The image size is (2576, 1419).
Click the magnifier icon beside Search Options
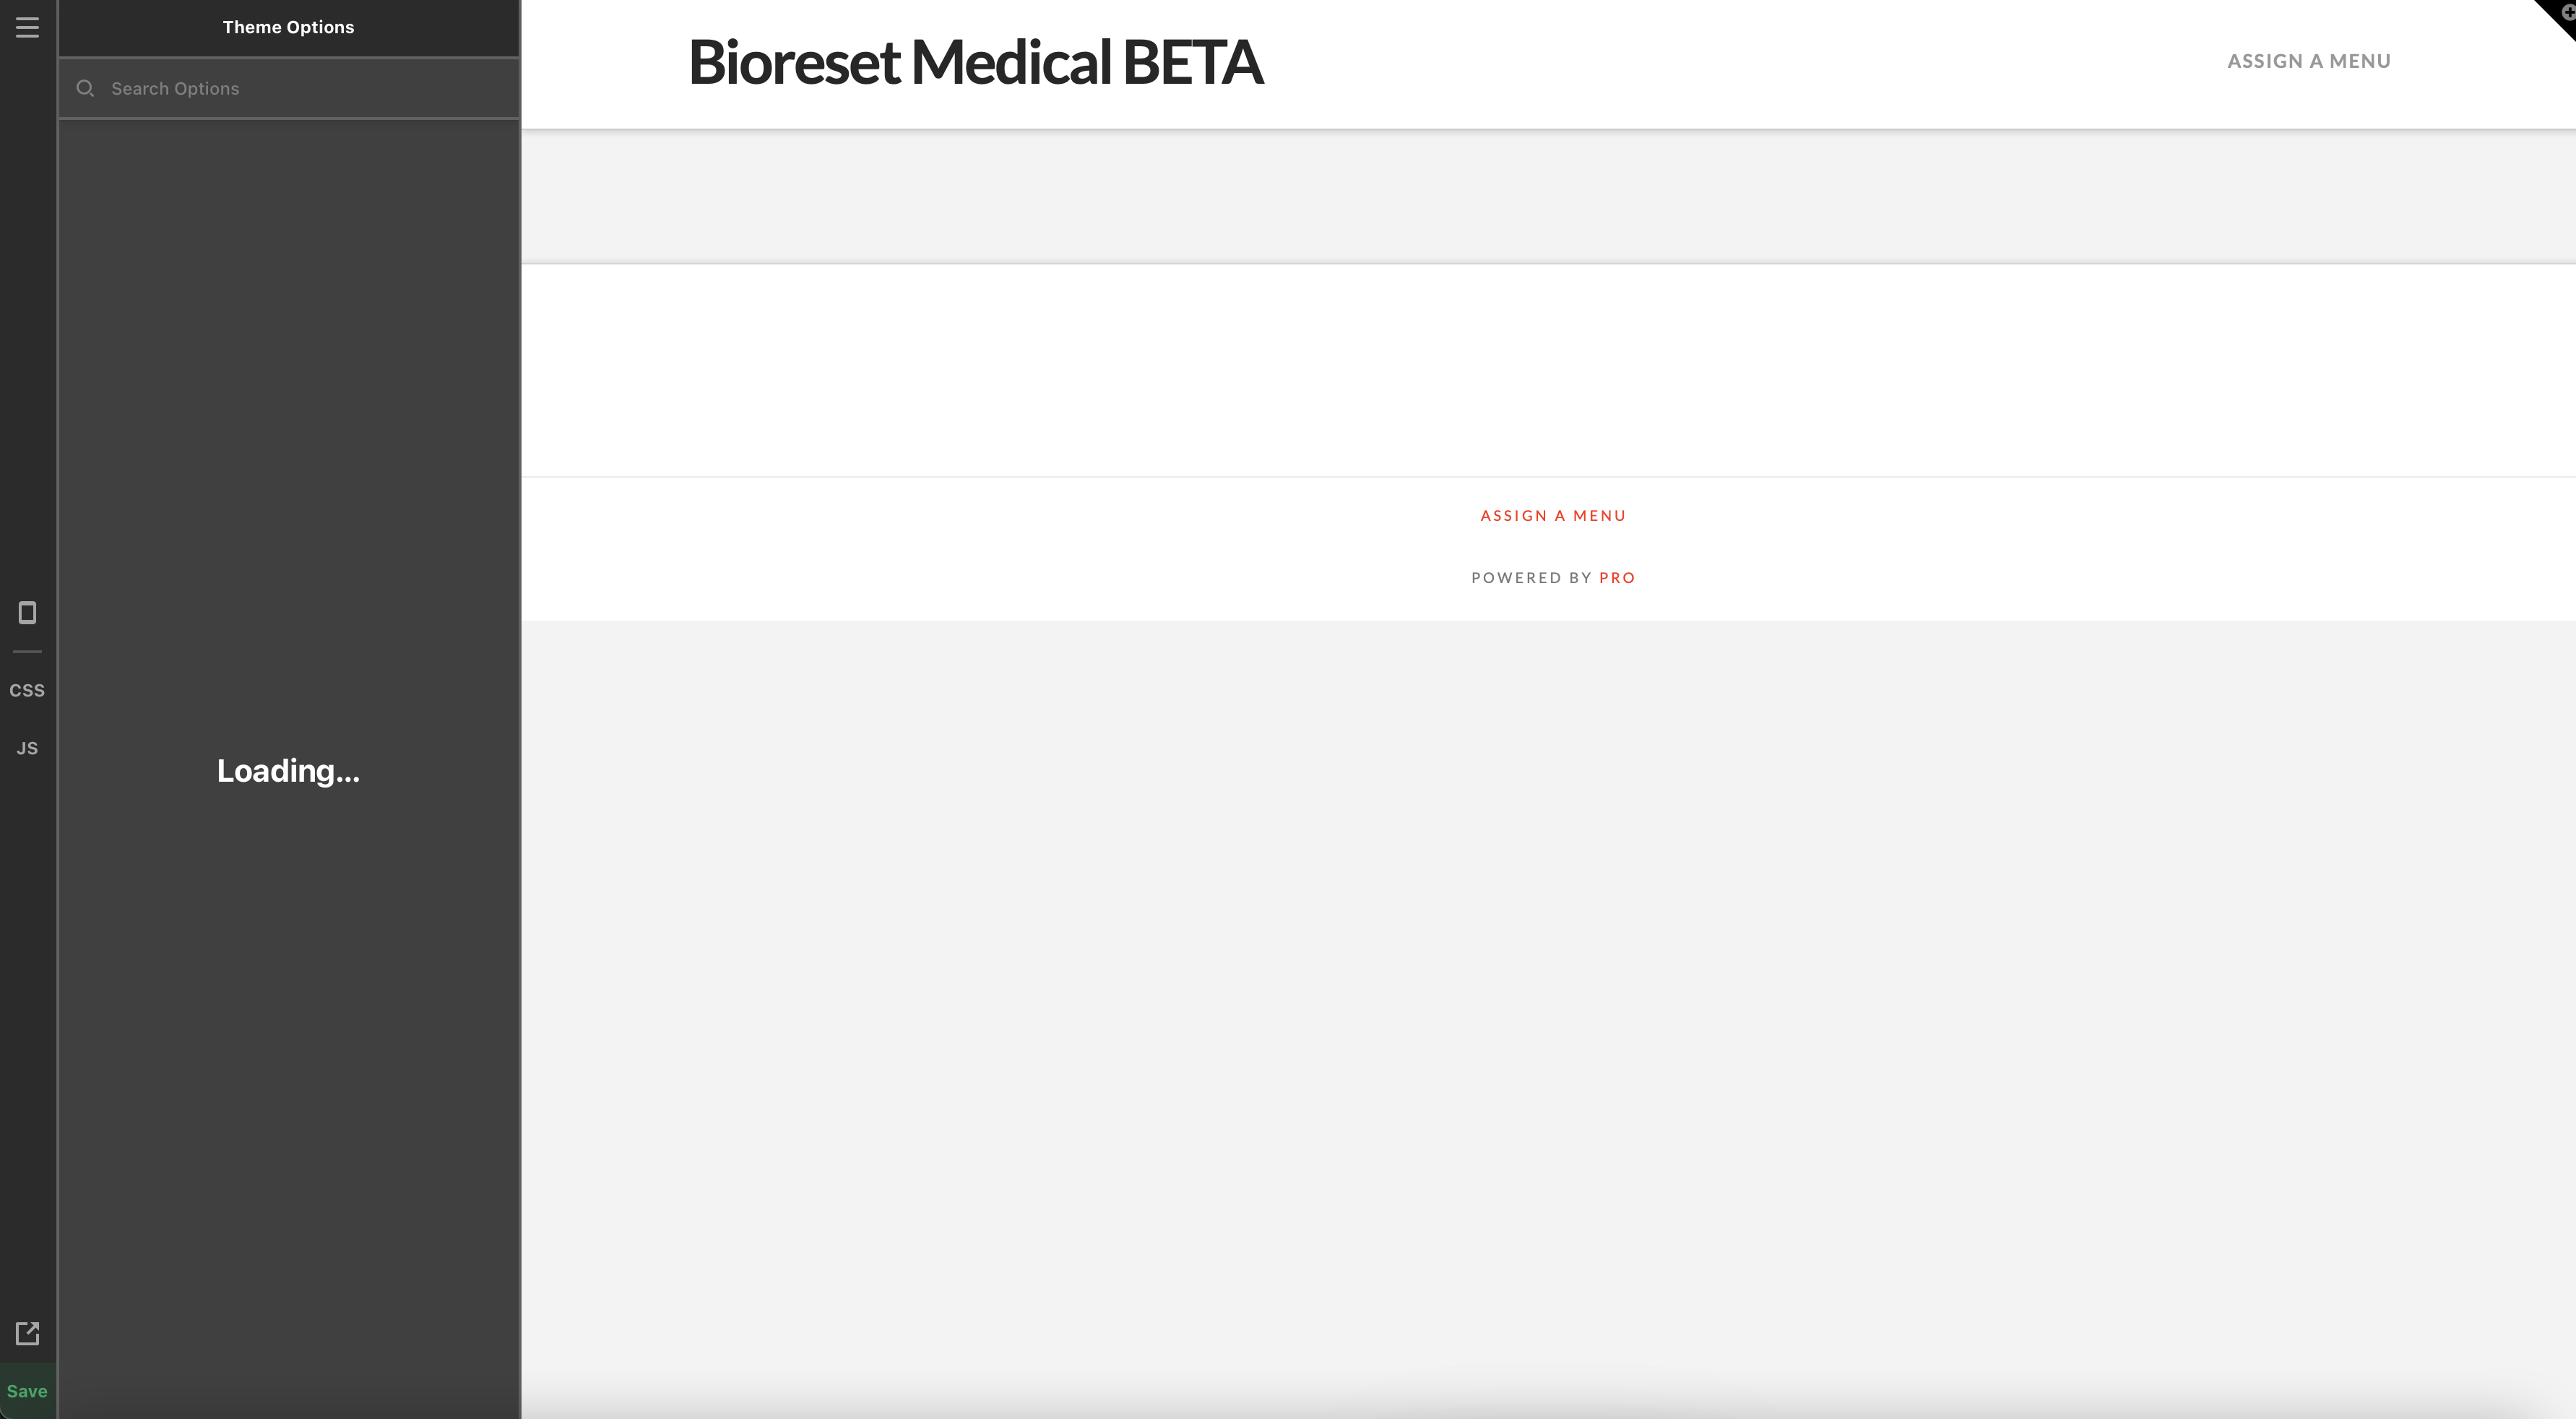pyautogui.click(x=86, y=89)
